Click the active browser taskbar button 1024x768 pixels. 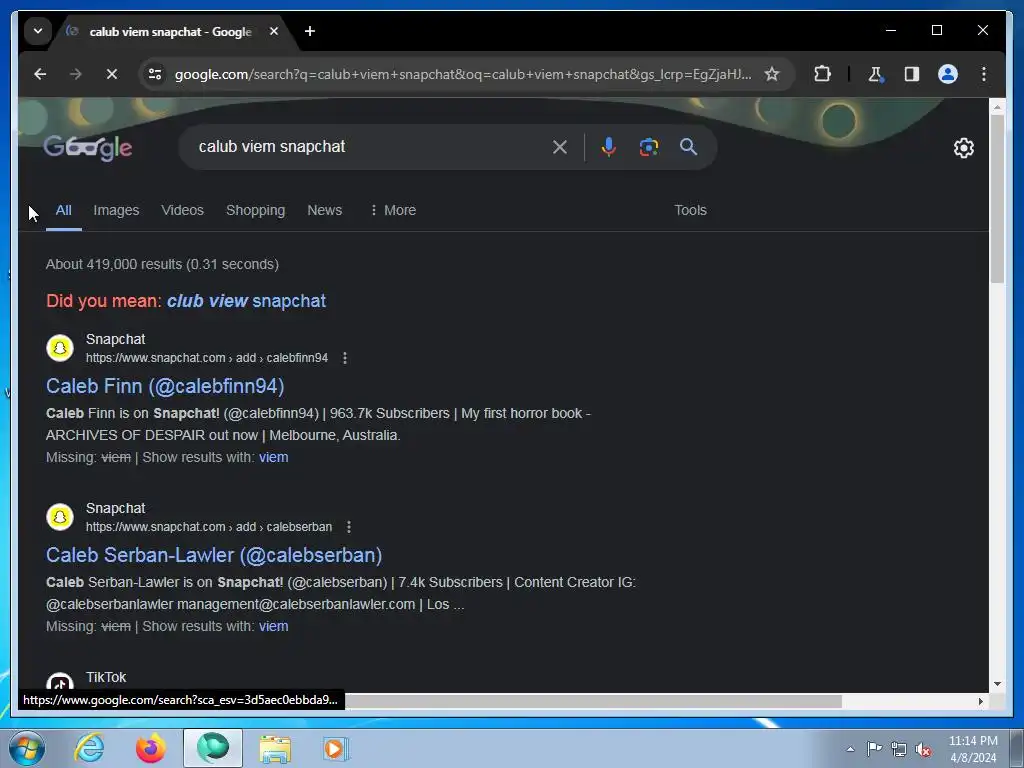click(x=213, y=748)
